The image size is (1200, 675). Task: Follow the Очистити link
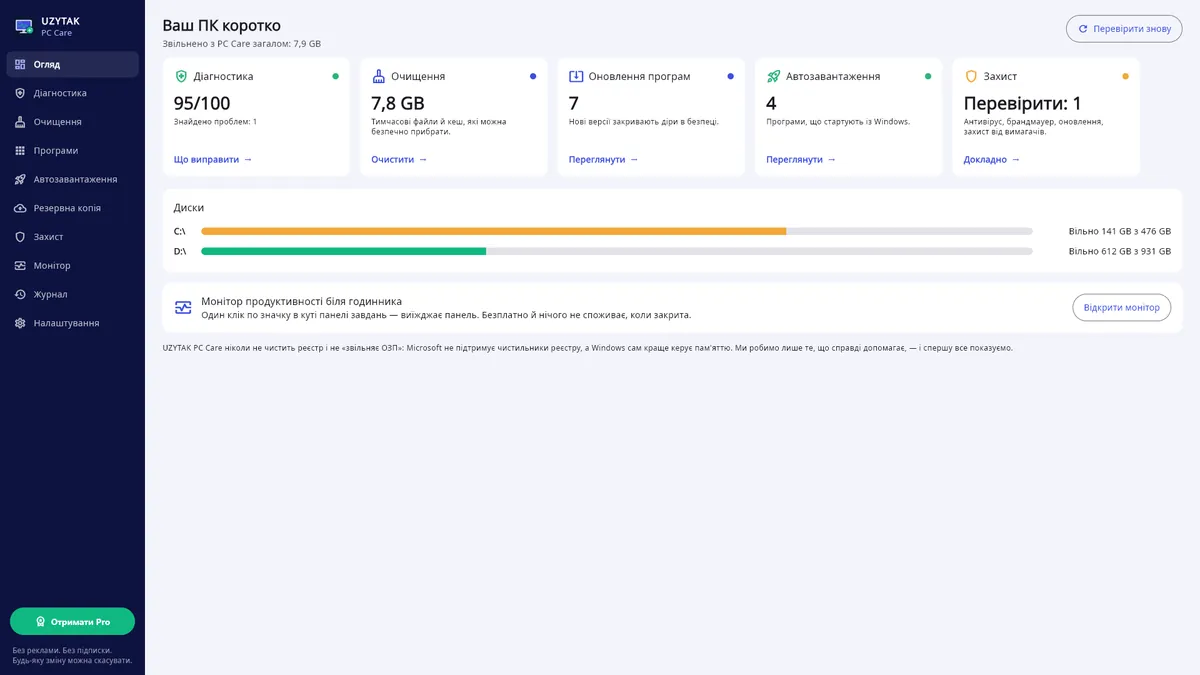pyautogui.click(x=399, y=159)
